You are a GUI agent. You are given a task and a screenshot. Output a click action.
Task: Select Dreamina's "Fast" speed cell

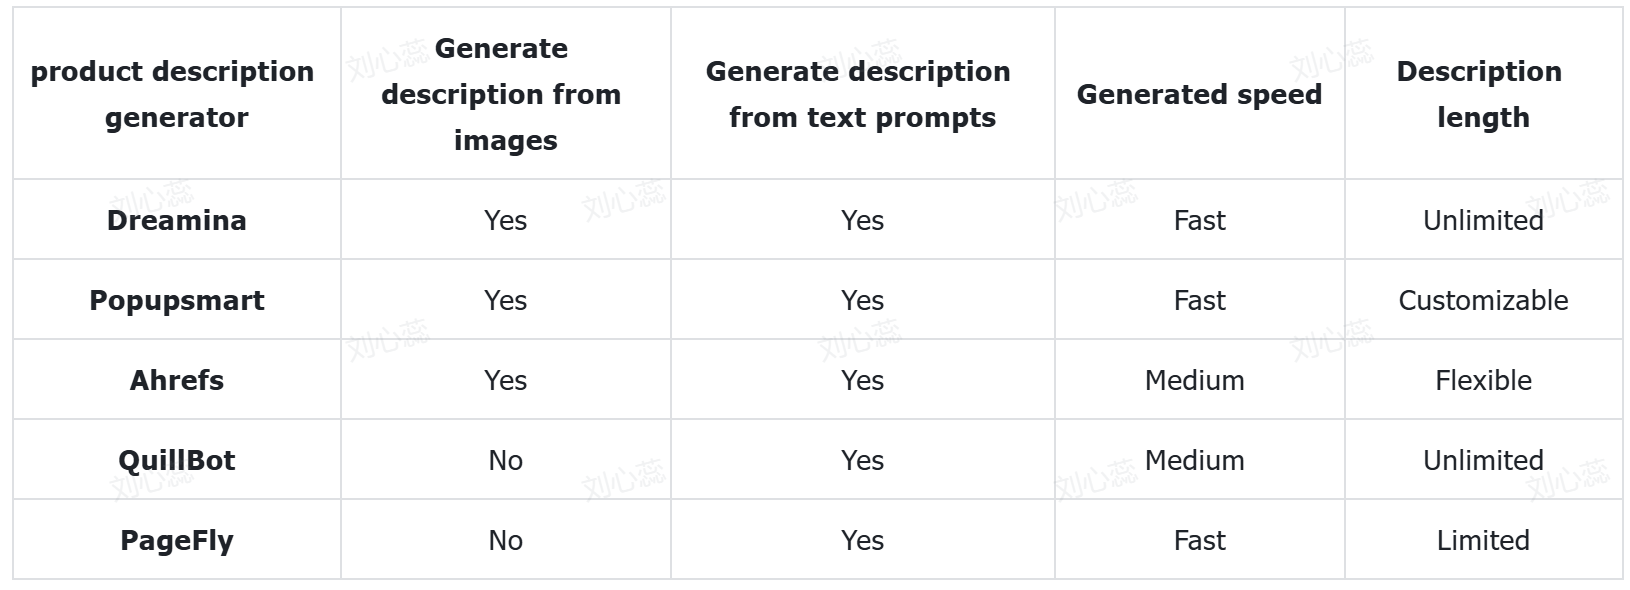click(1199, 220)
